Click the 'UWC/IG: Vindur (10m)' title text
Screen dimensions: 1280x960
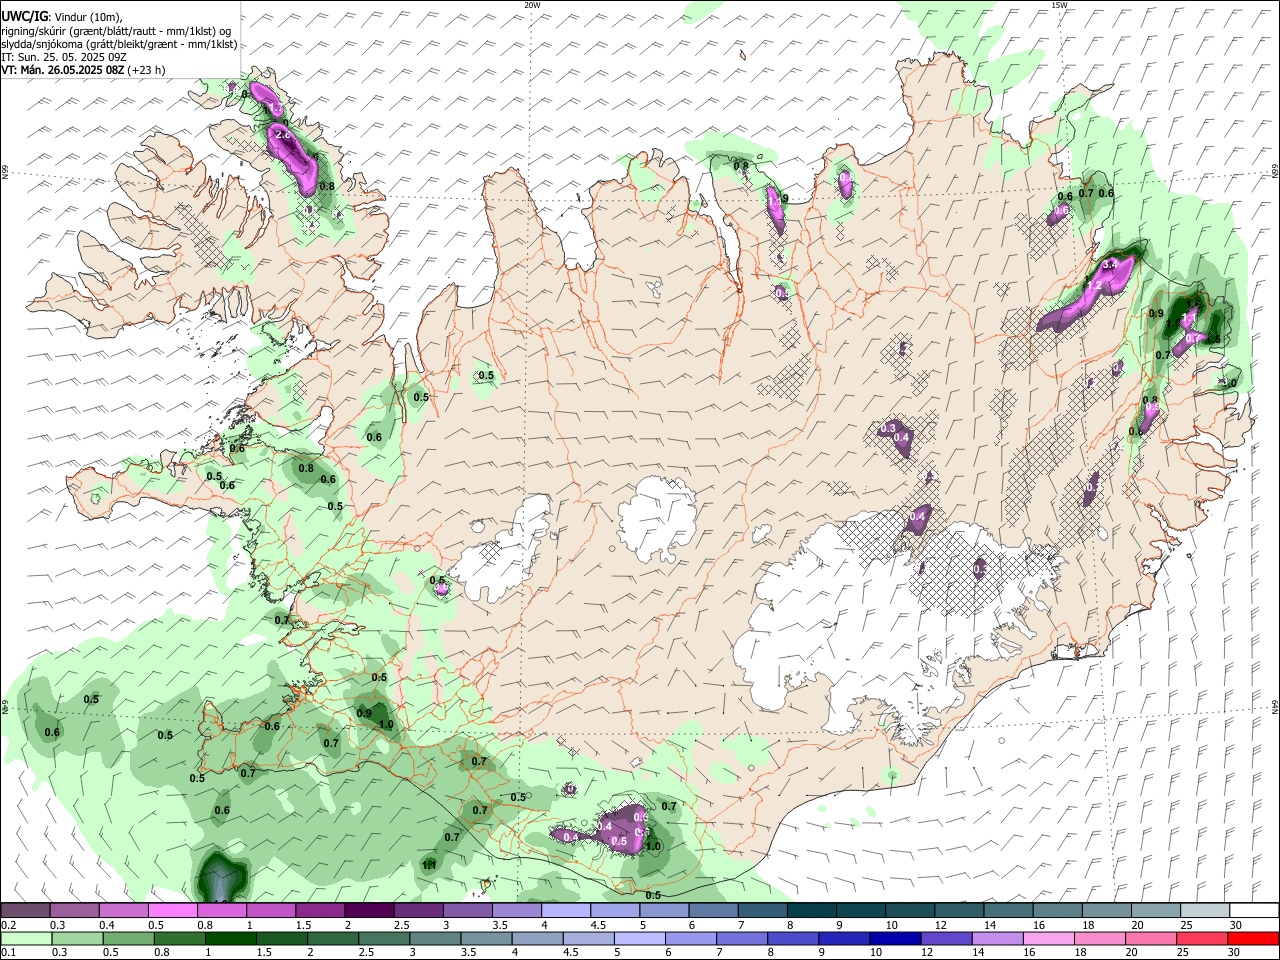pyautogui.click(x=62, y=15)
